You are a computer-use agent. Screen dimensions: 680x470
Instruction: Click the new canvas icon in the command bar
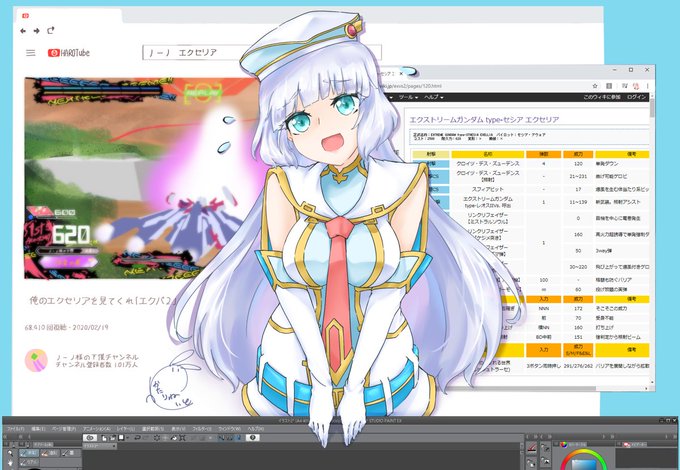pyautogui.click(x=104, y=438)
